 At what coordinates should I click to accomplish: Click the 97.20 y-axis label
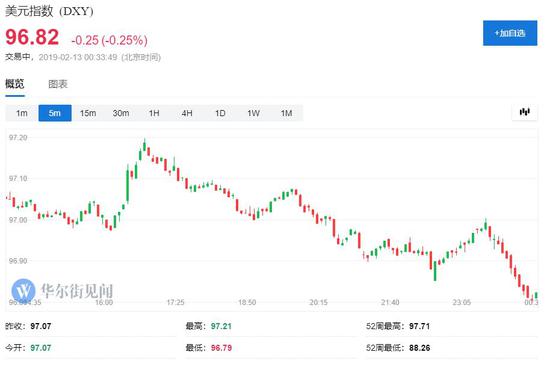click(x=18, y=137)
